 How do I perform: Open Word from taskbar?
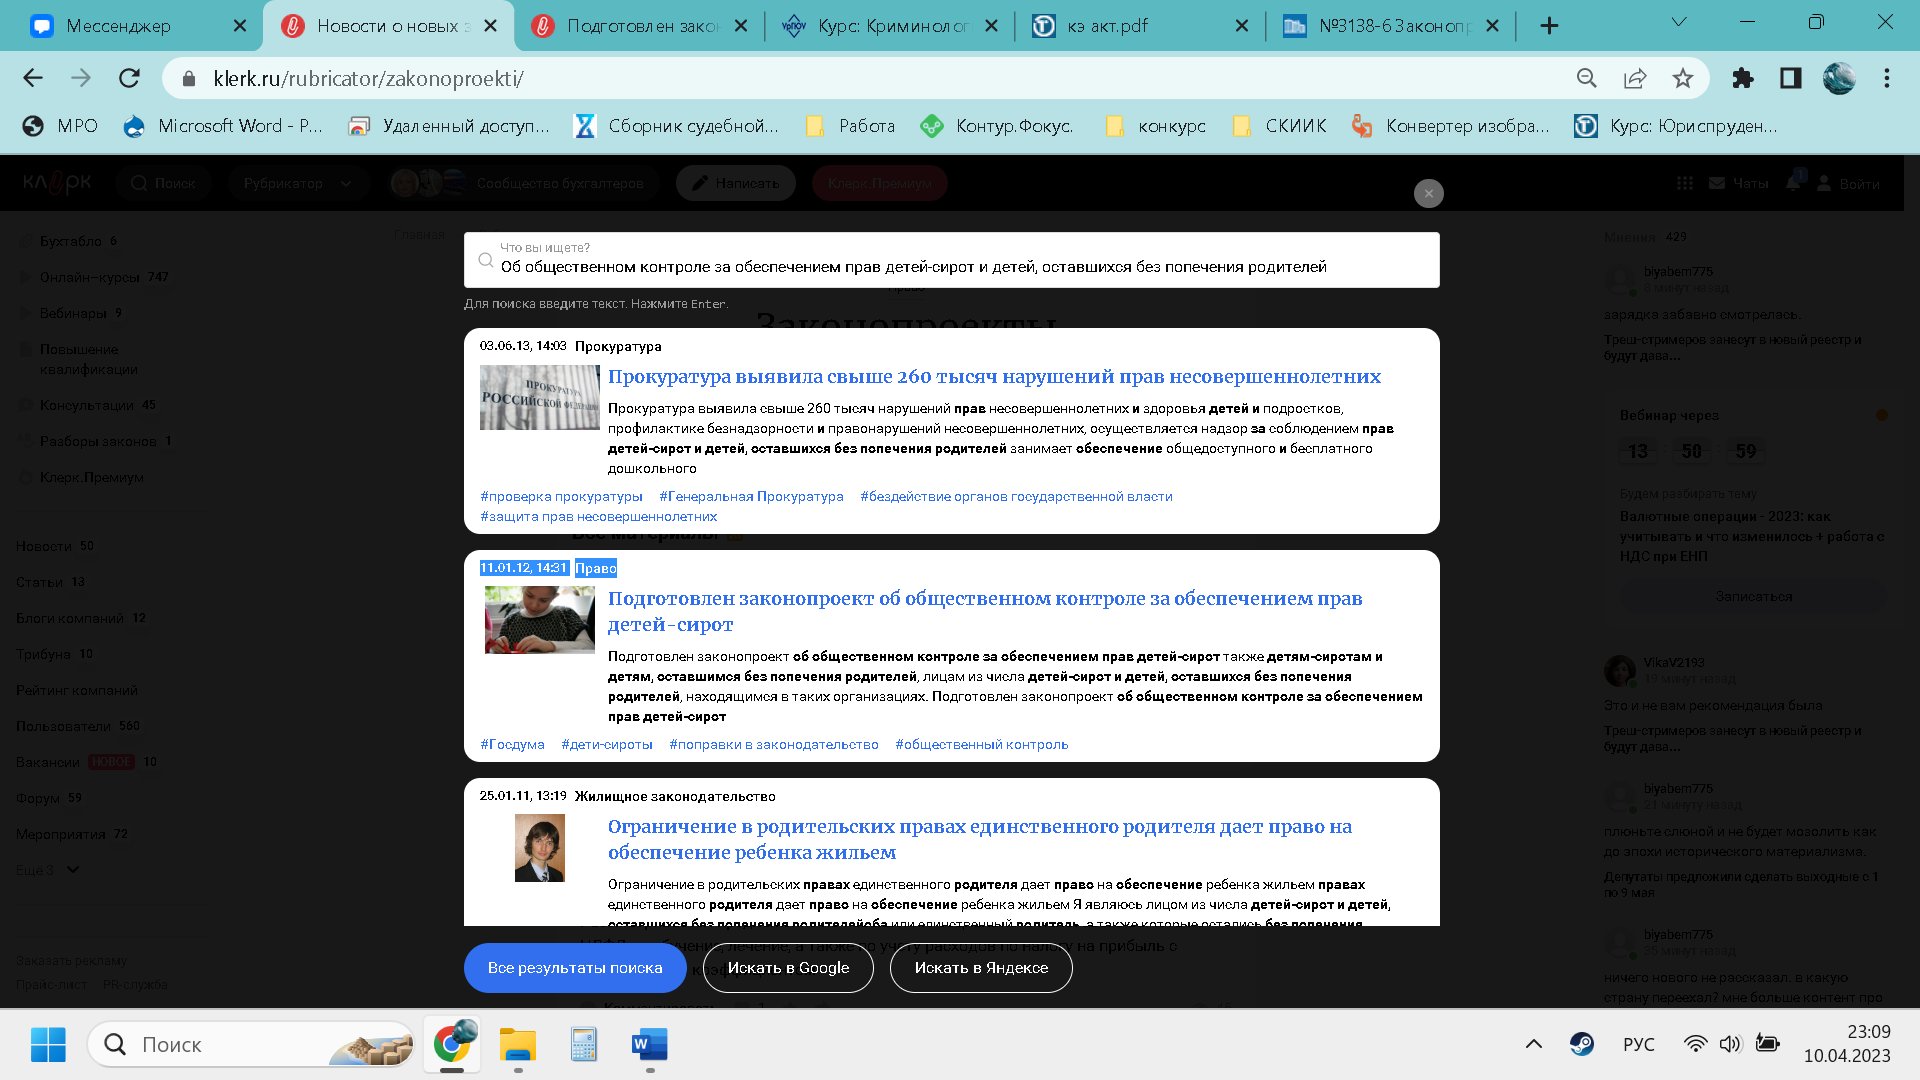650,1044
